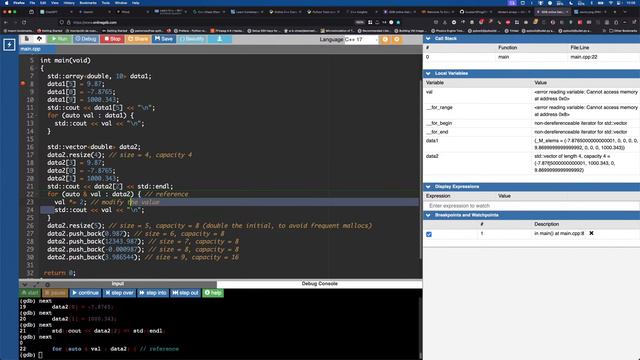Open debugger help with the green help button
This screenshot has width=640, height=360.
[213, 293]
